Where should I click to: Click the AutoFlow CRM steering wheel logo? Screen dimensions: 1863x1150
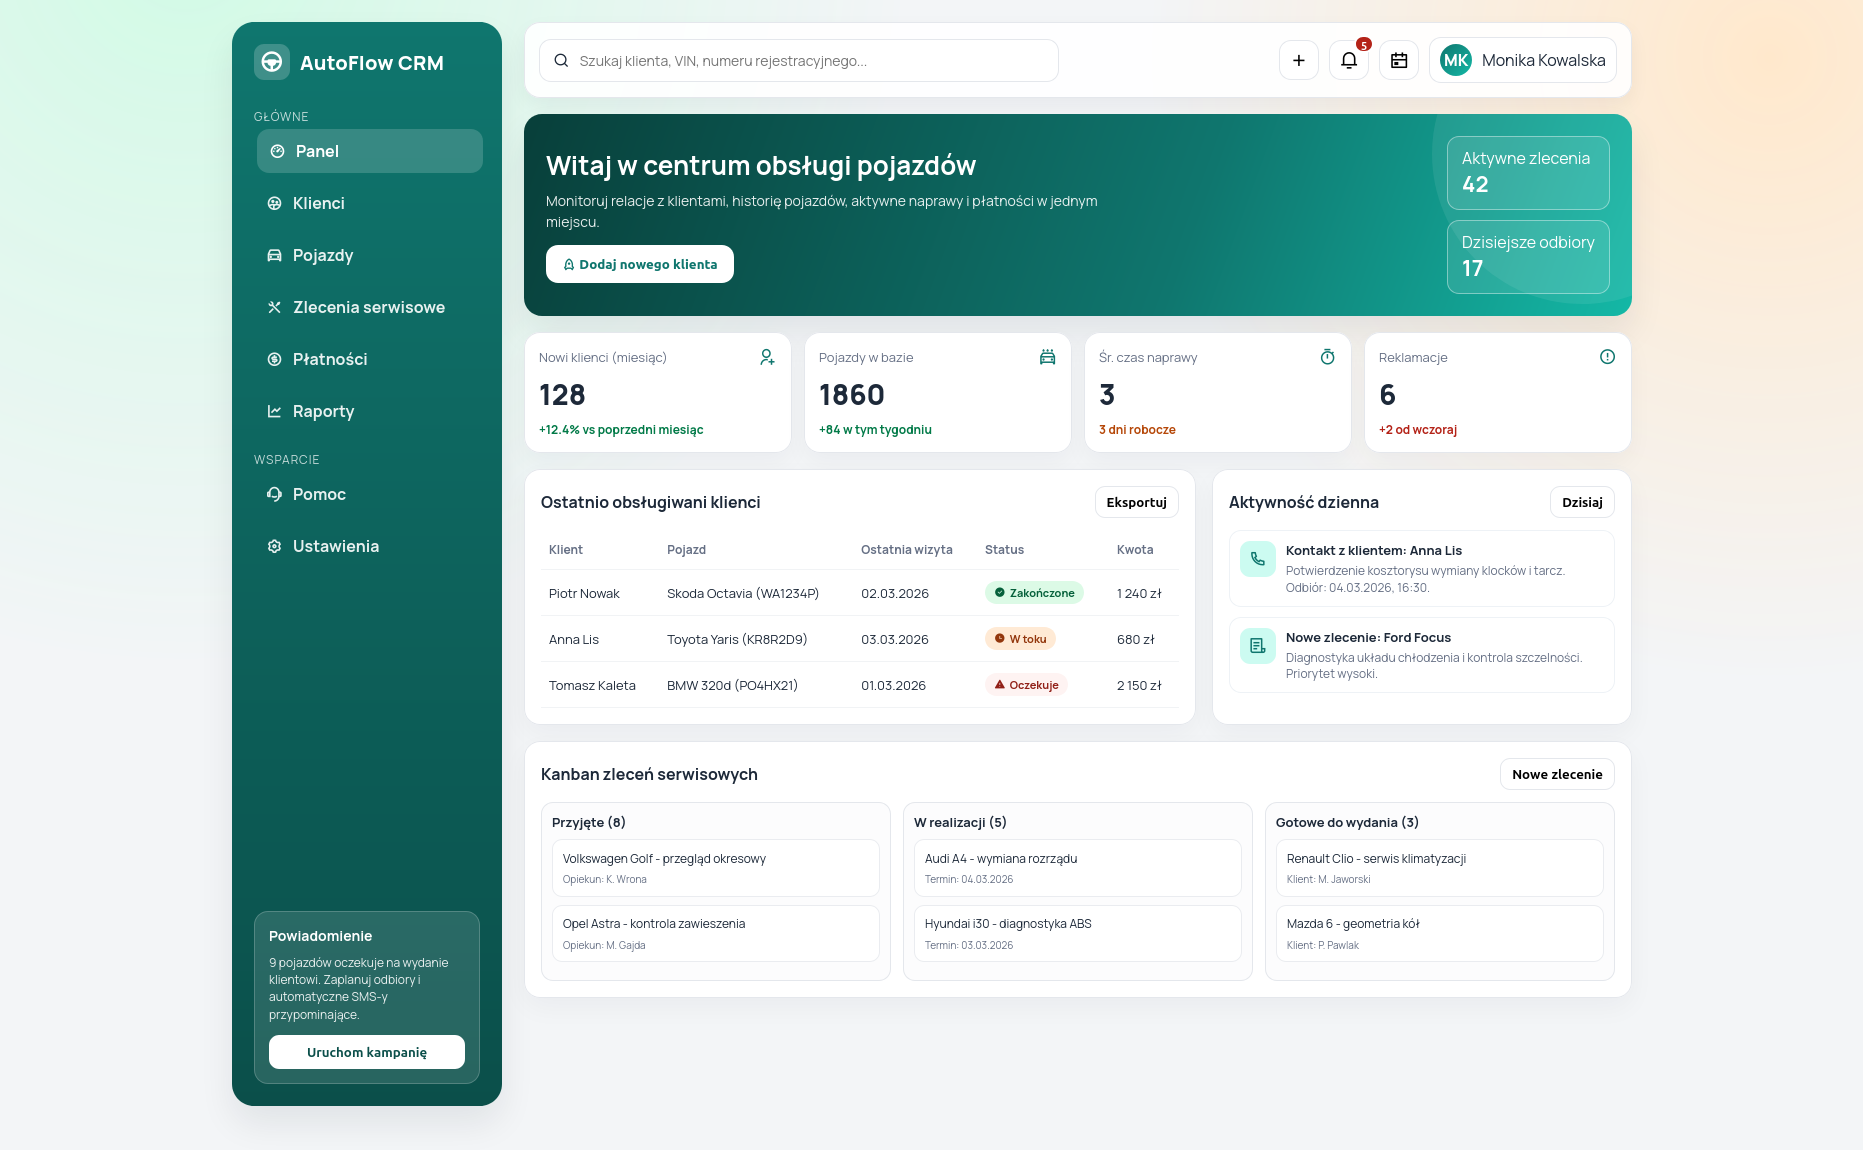(x=272, y=62)
